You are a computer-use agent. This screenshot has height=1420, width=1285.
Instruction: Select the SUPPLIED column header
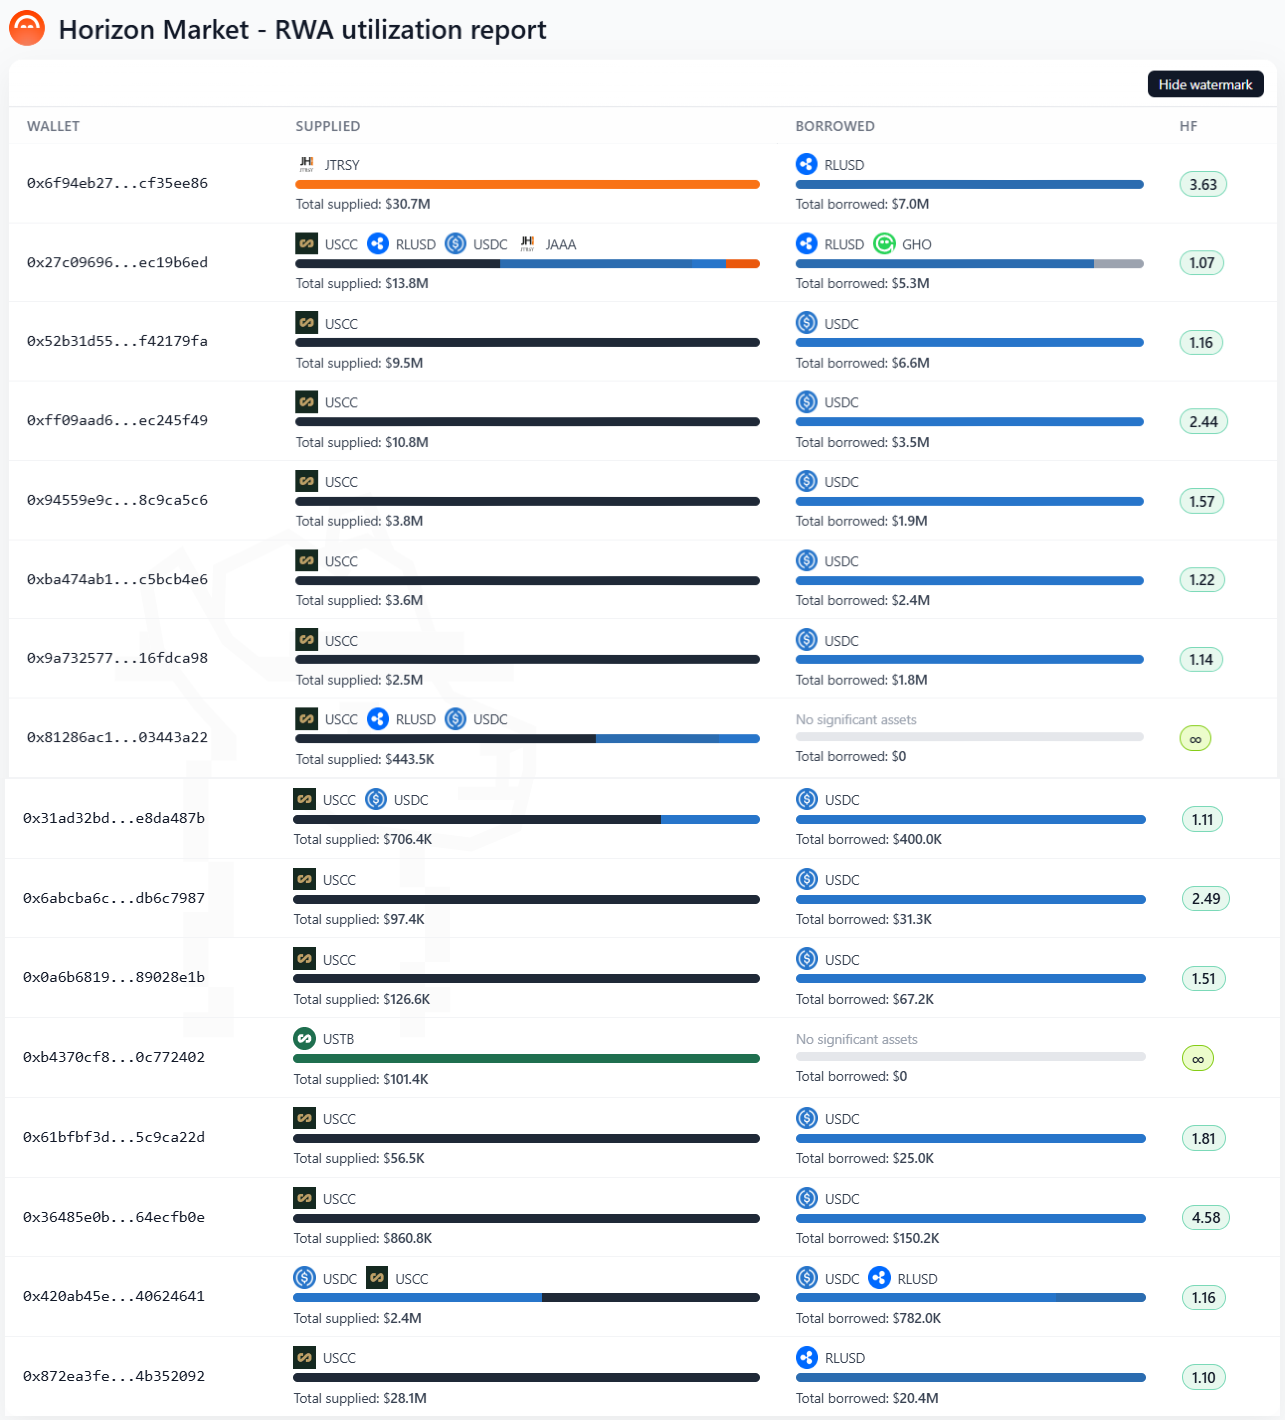click(x=328, y=126)
